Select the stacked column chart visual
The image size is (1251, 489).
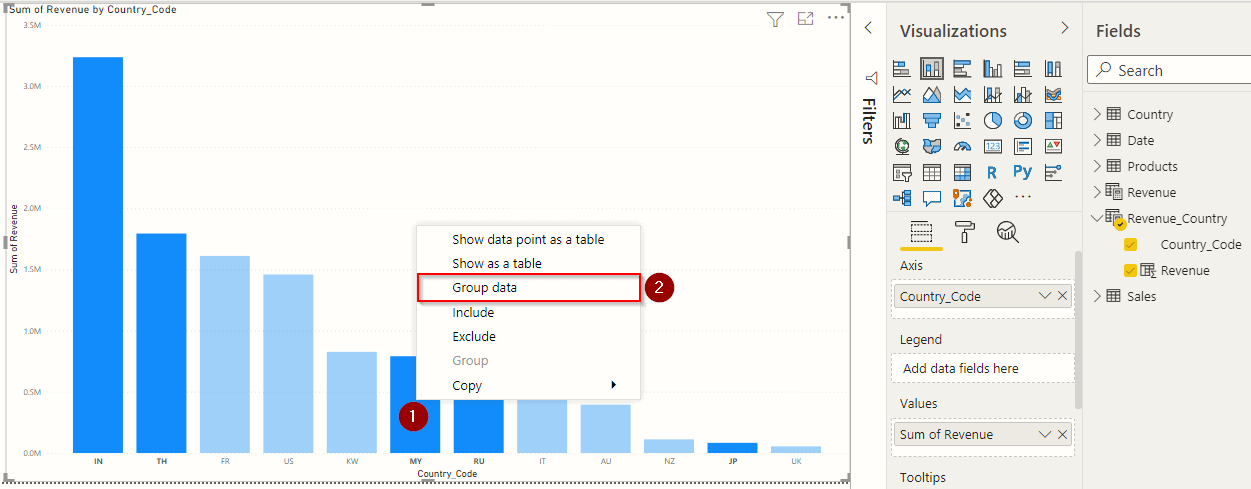(x=932, y=69)
